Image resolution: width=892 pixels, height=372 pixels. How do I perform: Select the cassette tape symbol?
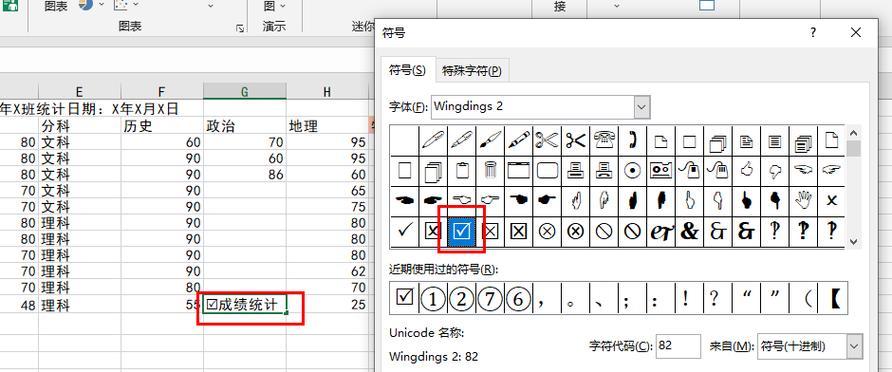pyautogui.click(x=660, y=170)
